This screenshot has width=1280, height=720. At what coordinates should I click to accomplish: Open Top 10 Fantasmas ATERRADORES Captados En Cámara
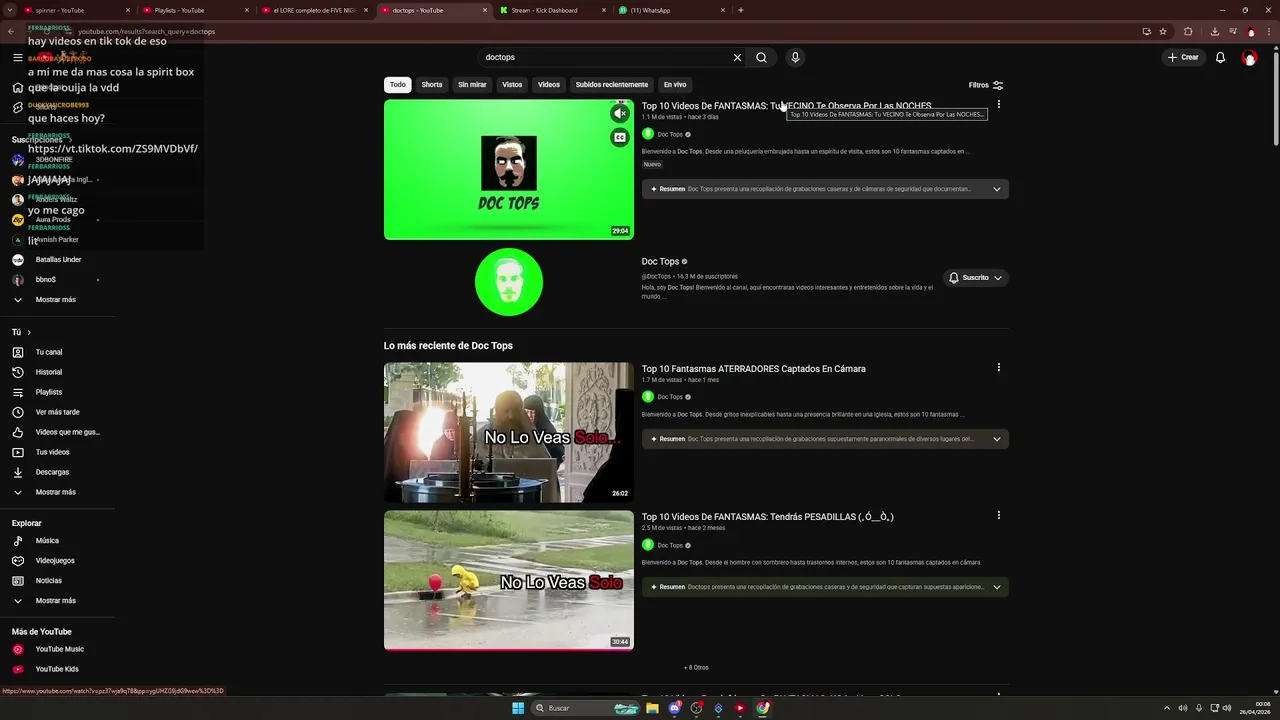753,369
